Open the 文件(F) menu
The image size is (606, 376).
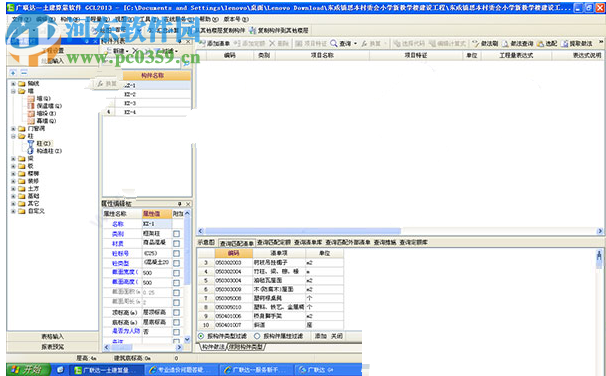(20, 19)
